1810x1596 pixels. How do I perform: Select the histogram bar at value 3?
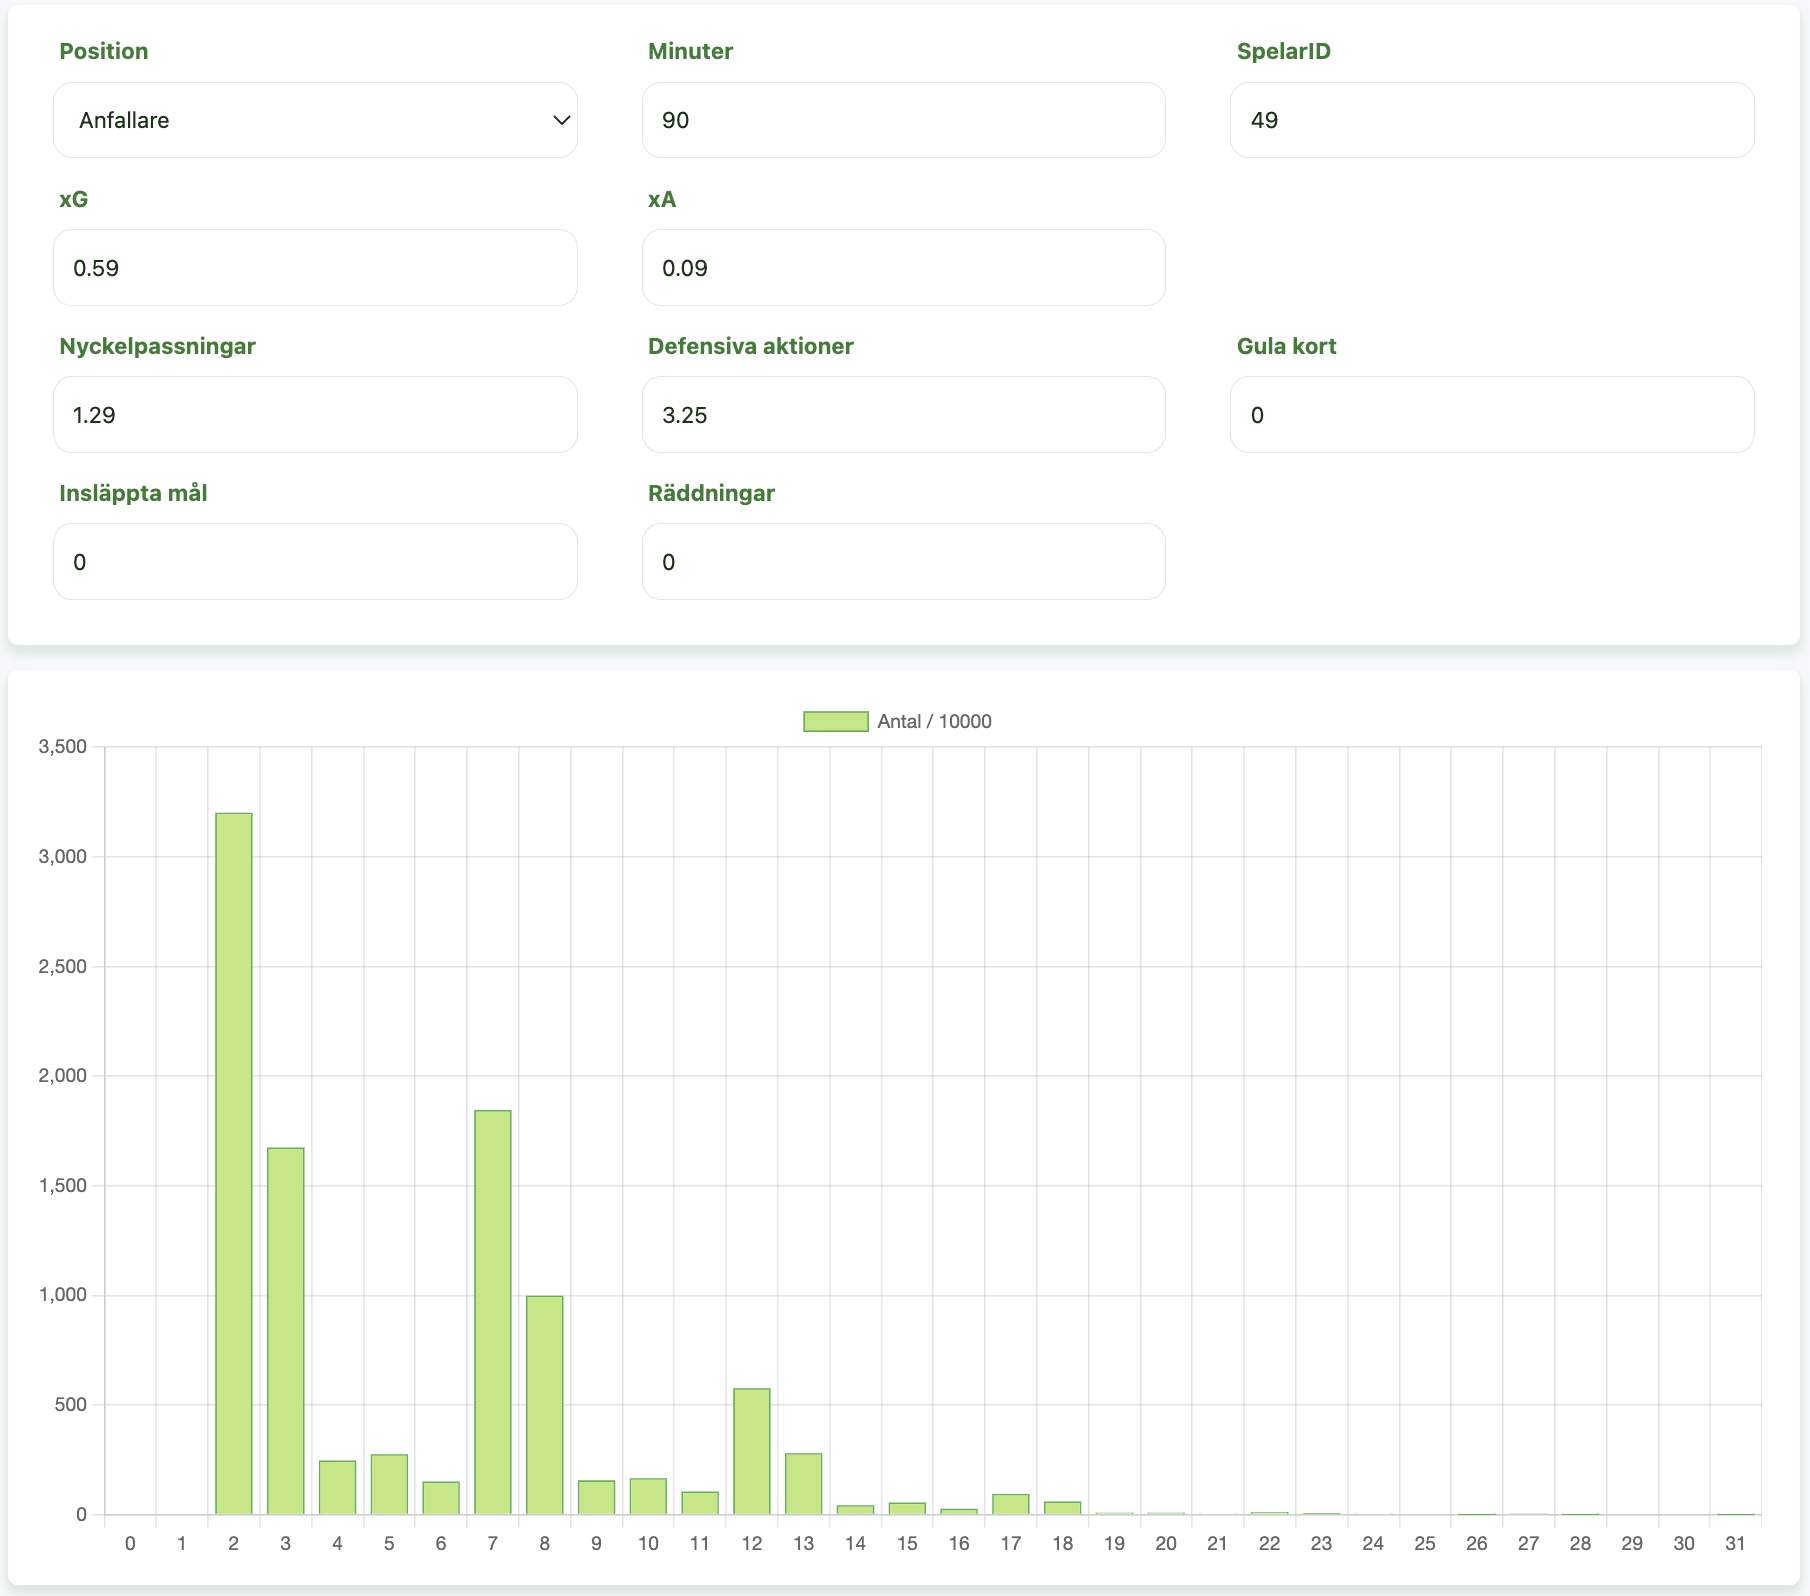pos(286,1331)
